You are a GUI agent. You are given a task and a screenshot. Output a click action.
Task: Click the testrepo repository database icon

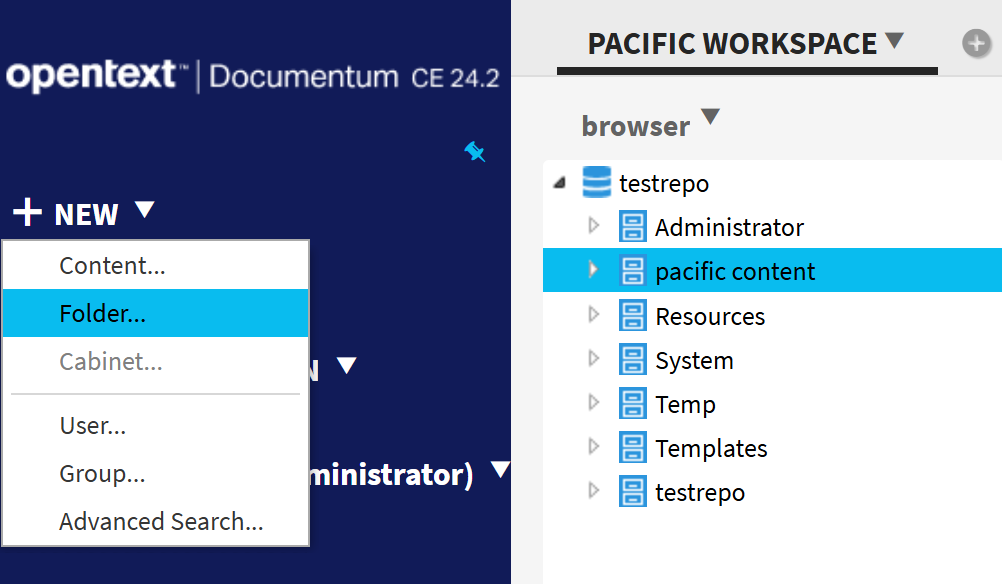pos(596,182)
